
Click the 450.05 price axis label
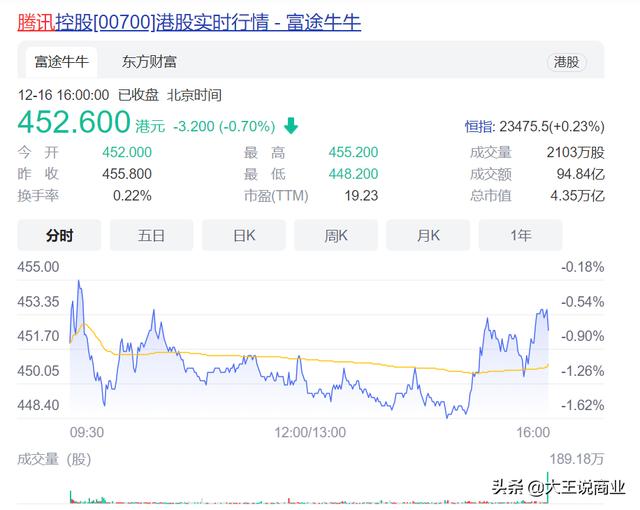pyautogui.click(x=38, y=371)
